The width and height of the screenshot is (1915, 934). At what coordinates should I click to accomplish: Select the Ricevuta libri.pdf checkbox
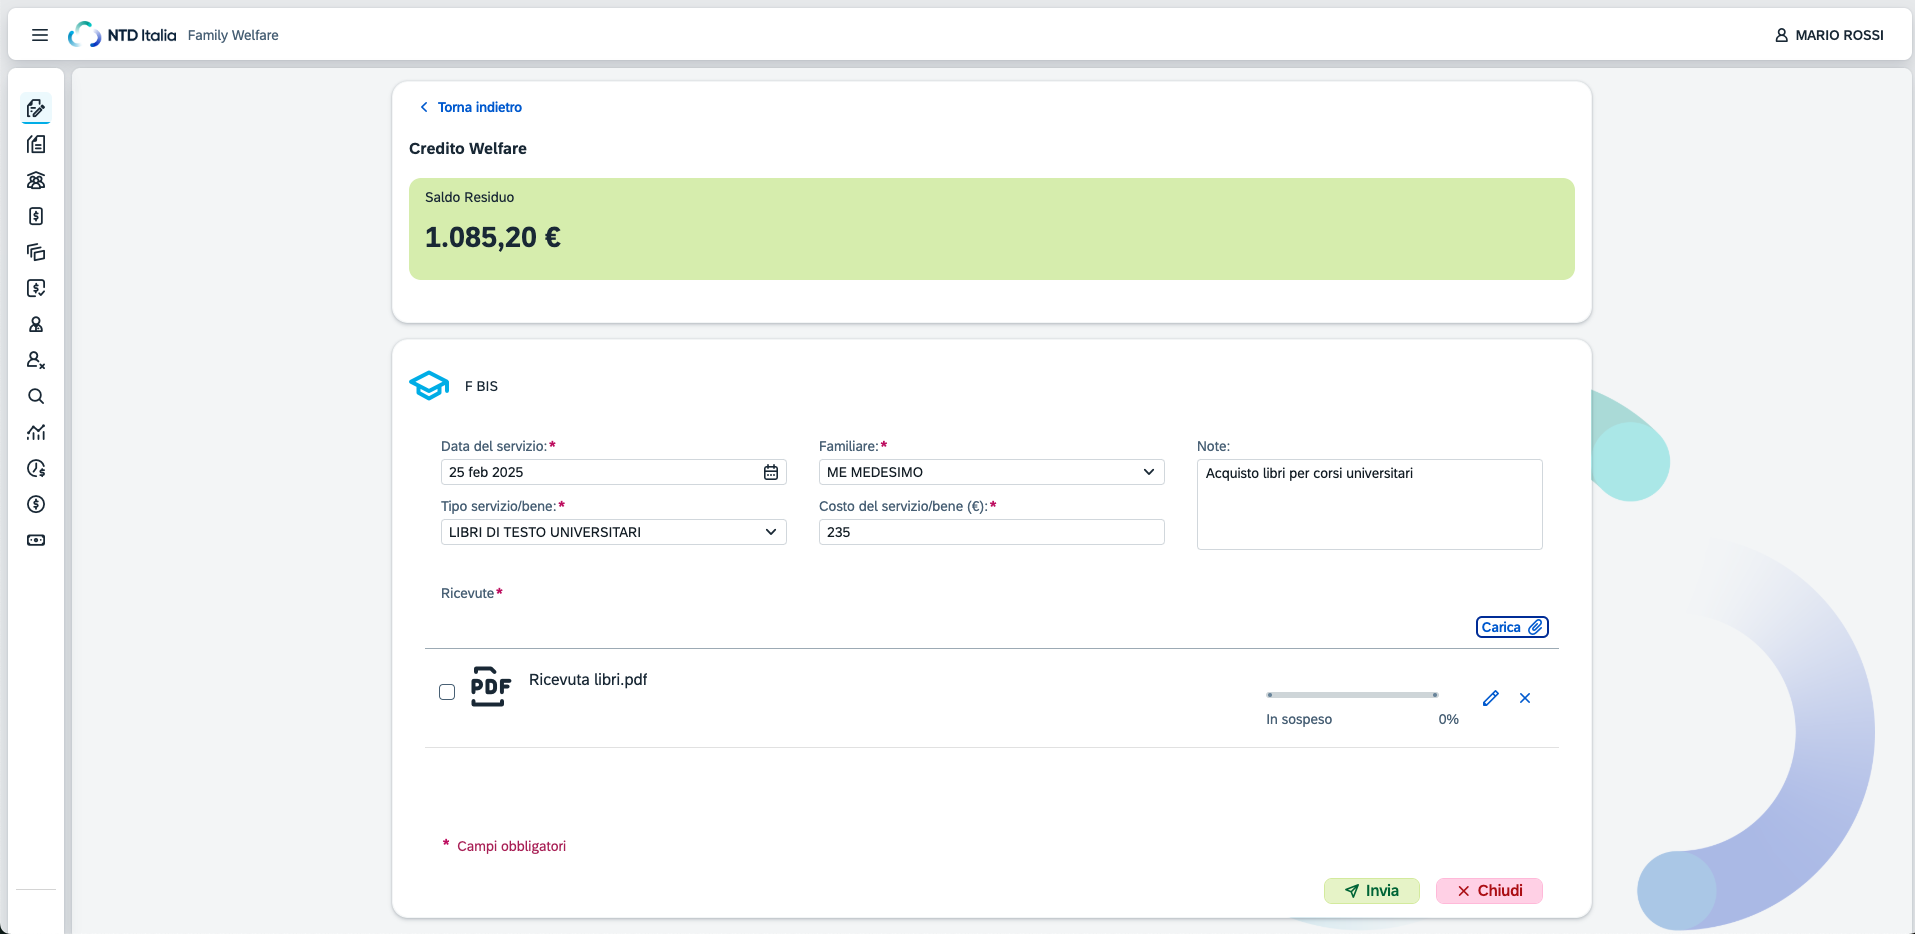click(x=447, y=692)
